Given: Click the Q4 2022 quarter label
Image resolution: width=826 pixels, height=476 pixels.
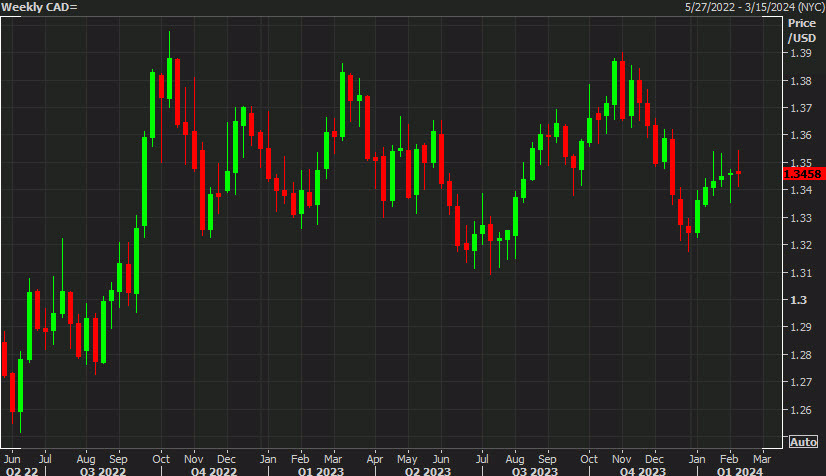Looking at the screenshot, I should click(x=213, y=471).
